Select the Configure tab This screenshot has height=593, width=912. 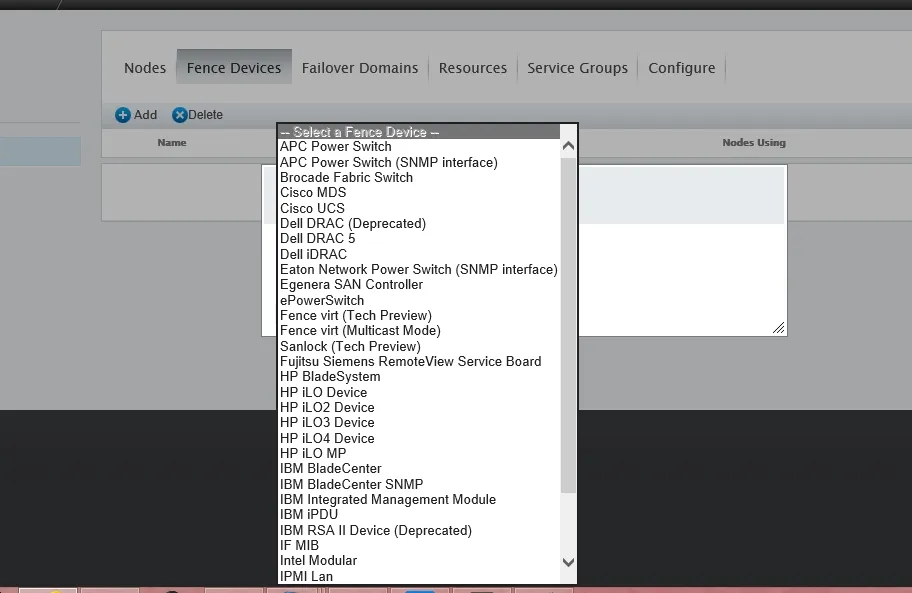tap(682, 68)
